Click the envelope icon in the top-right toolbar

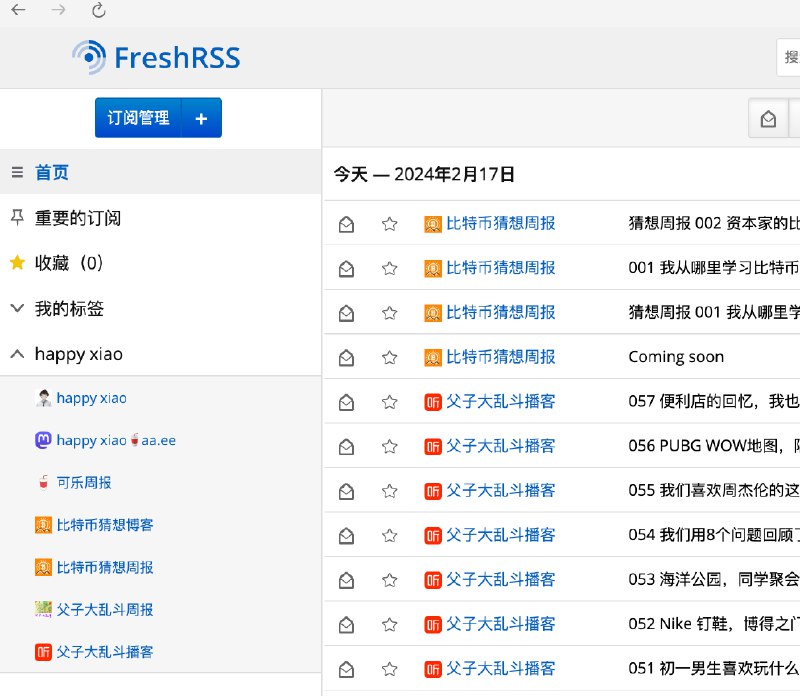pos(769,118)
